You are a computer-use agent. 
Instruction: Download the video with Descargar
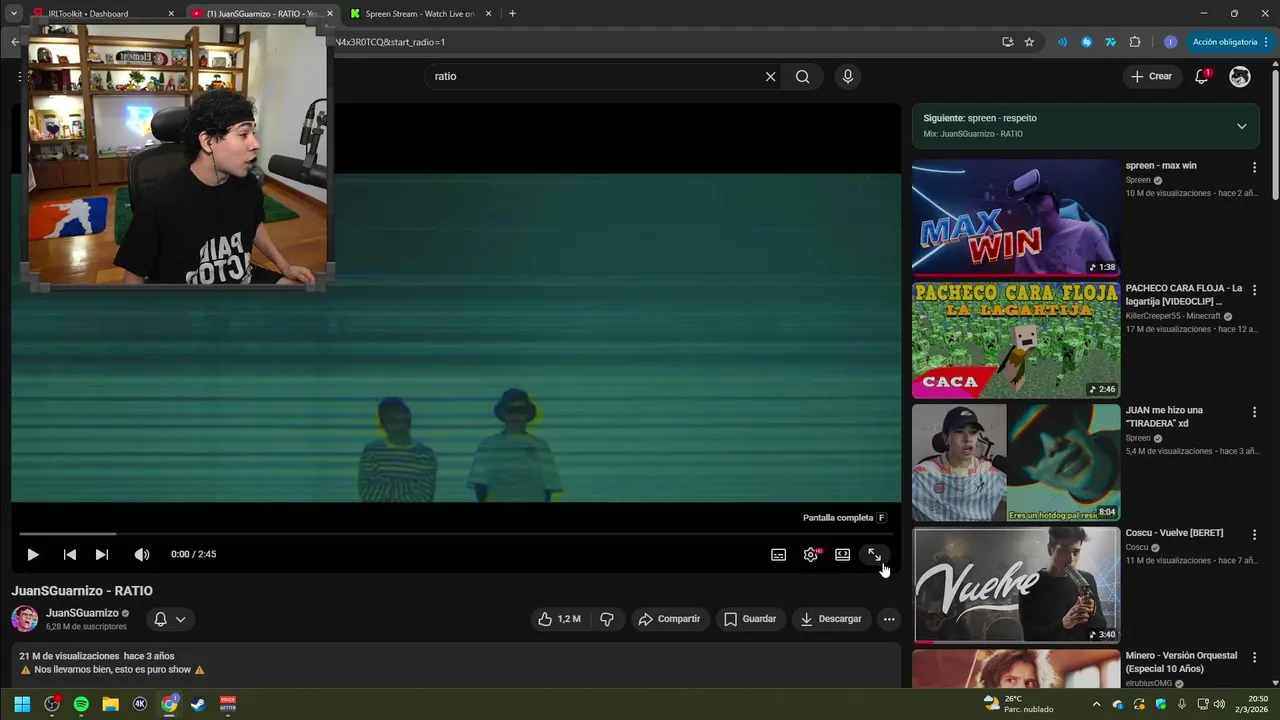point(831,619)
